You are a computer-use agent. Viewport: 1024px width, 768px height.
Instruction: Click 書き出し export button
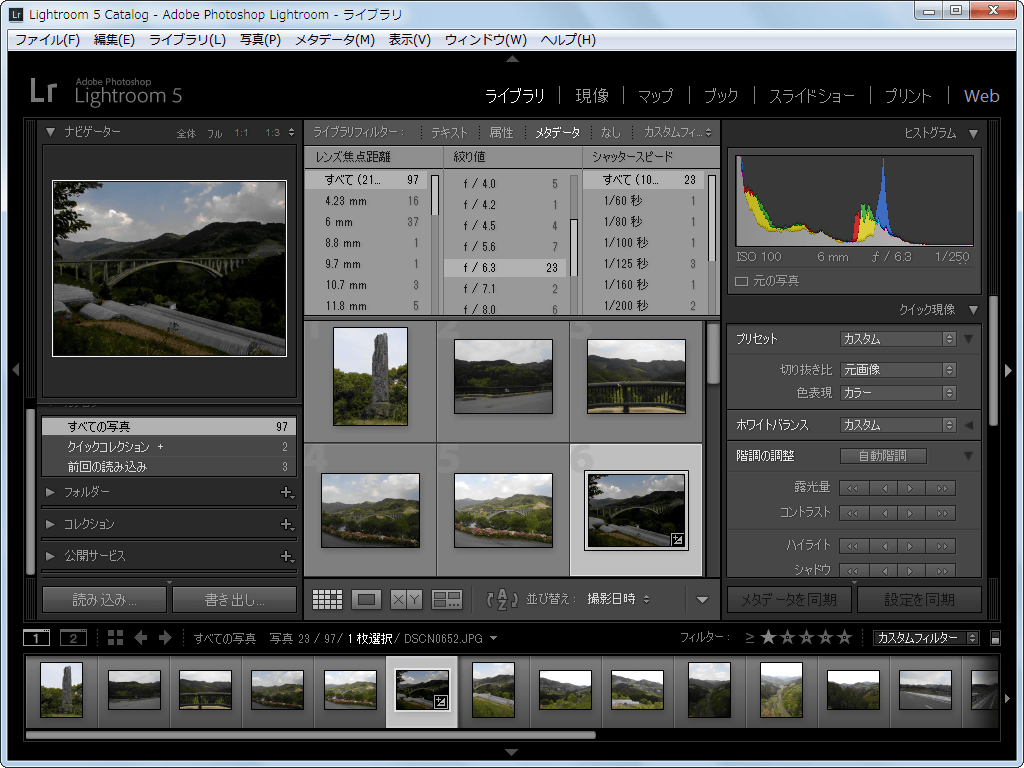pos(234,600)
